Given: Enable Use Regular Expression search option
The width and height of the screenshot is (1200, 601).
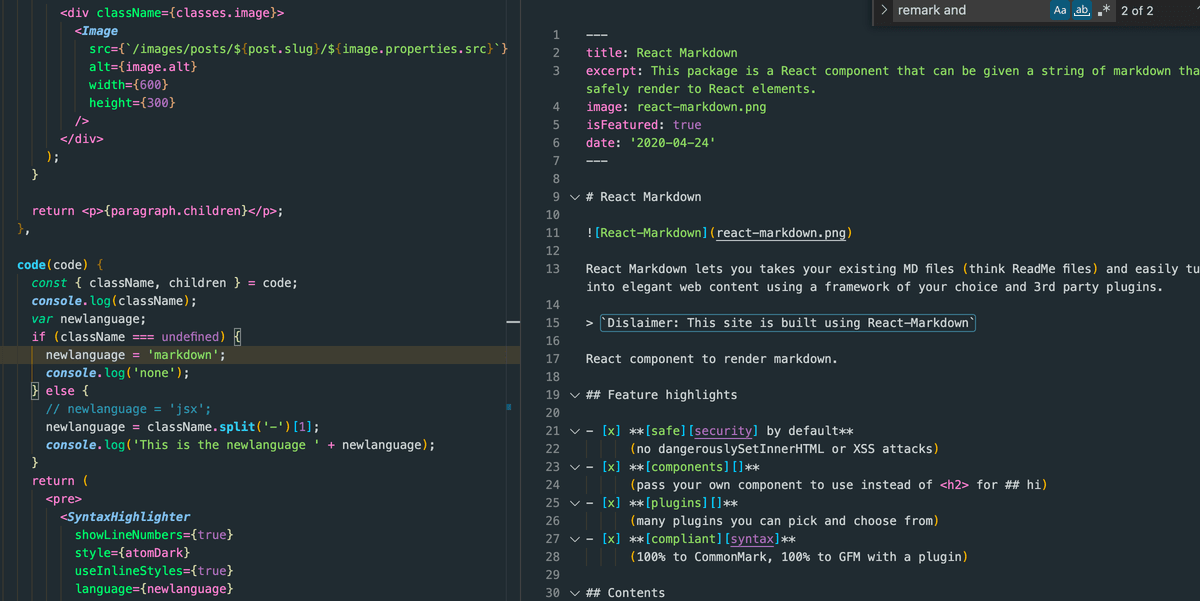Looking at the screenshot, I should (x=1102, y=10).
